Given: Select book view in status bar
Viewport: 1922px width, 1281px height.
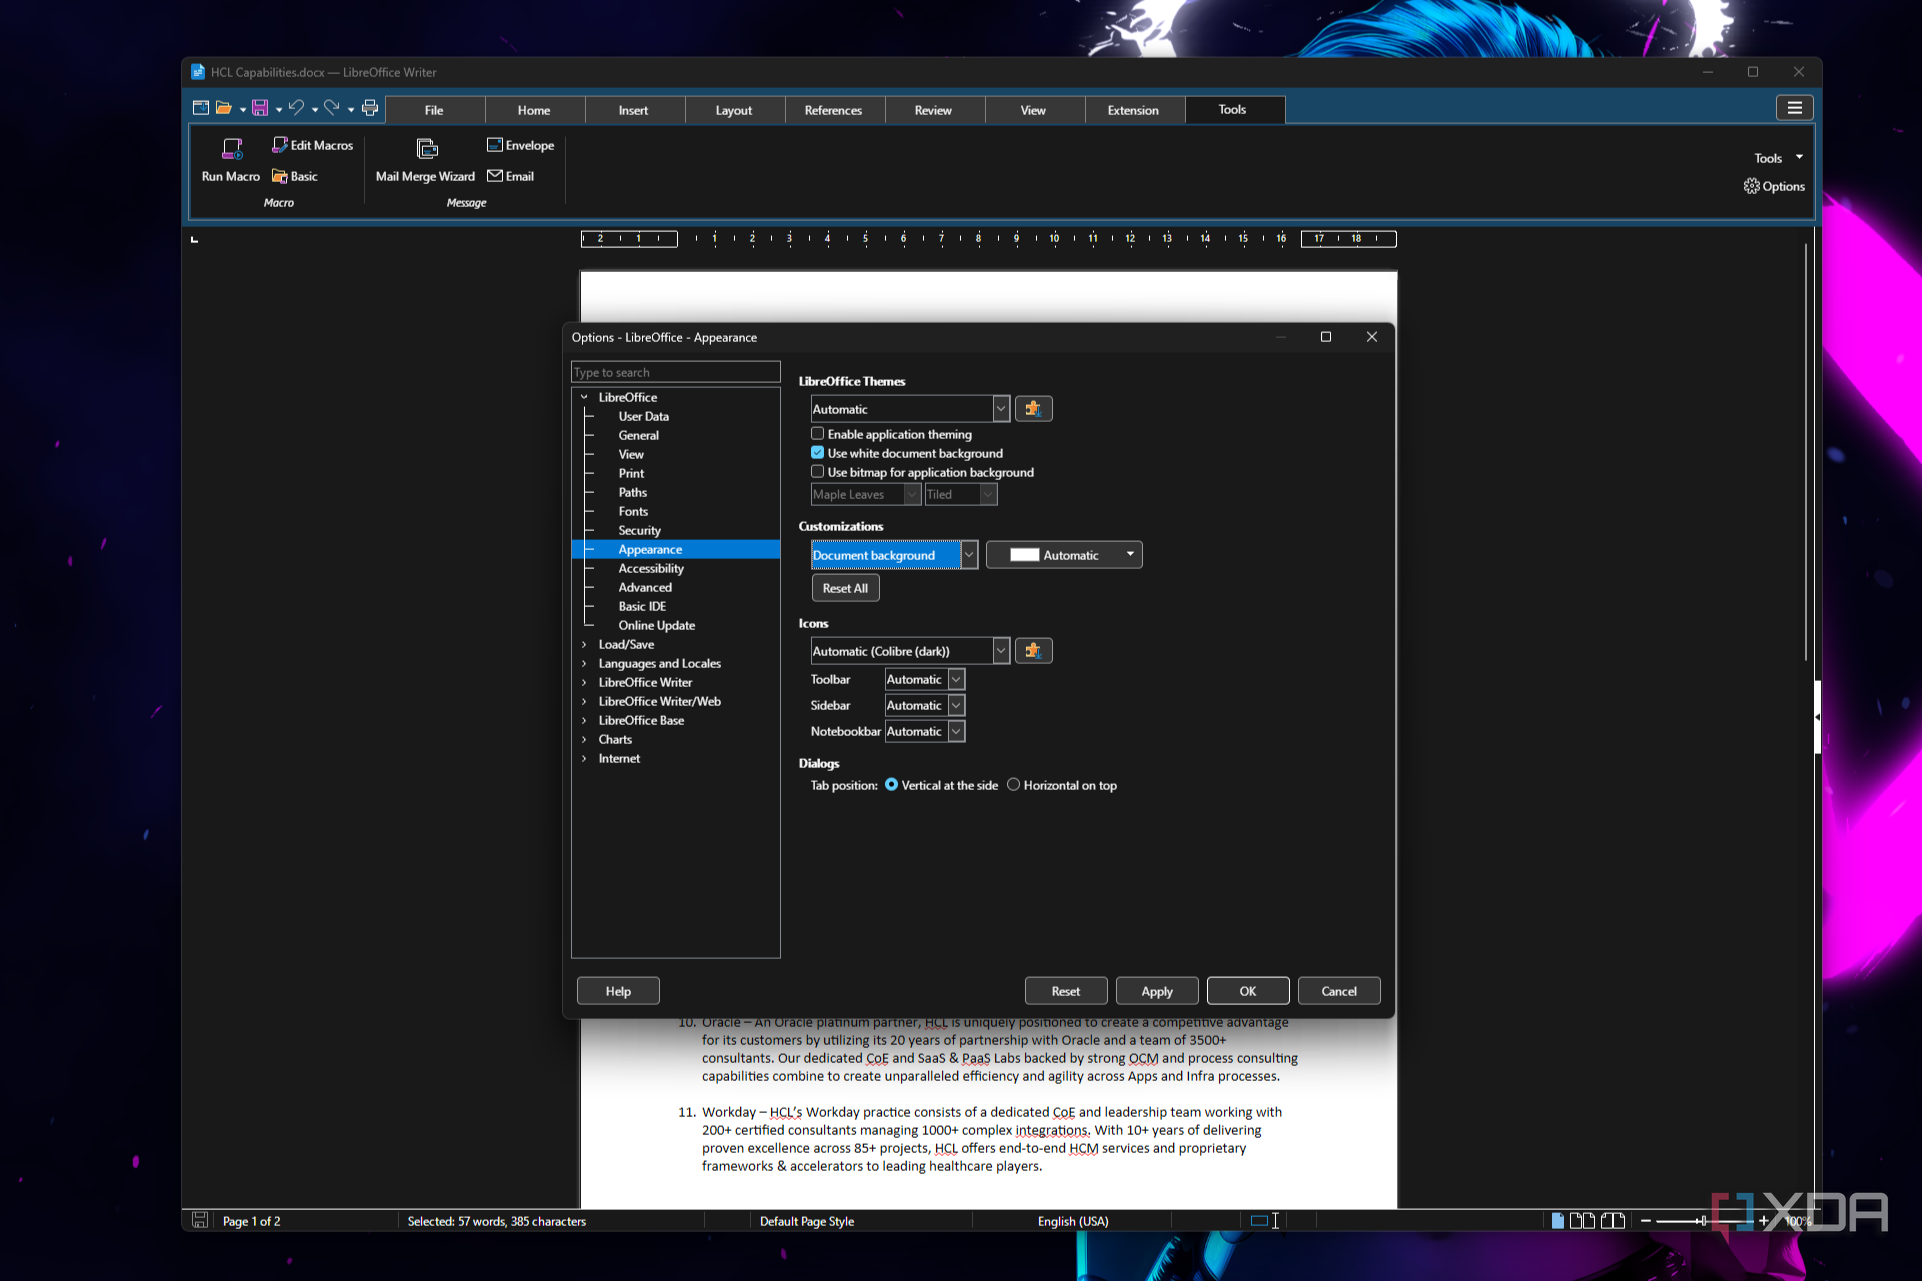Looking at the screenshot, I should click(1612, 1220).
